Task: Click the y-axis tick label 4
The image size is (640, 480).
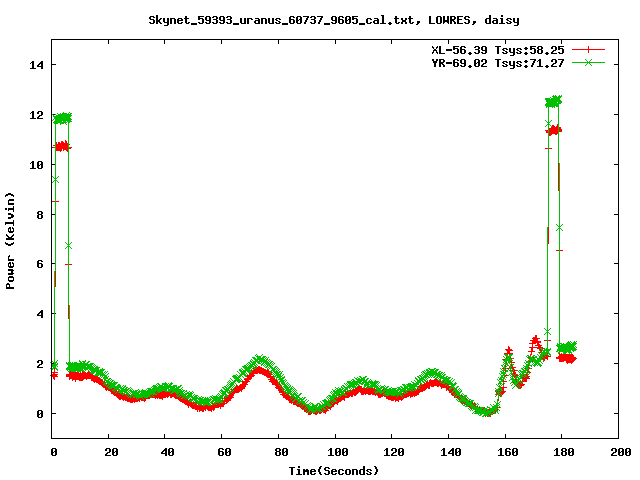Action: [x=40, y=314]
